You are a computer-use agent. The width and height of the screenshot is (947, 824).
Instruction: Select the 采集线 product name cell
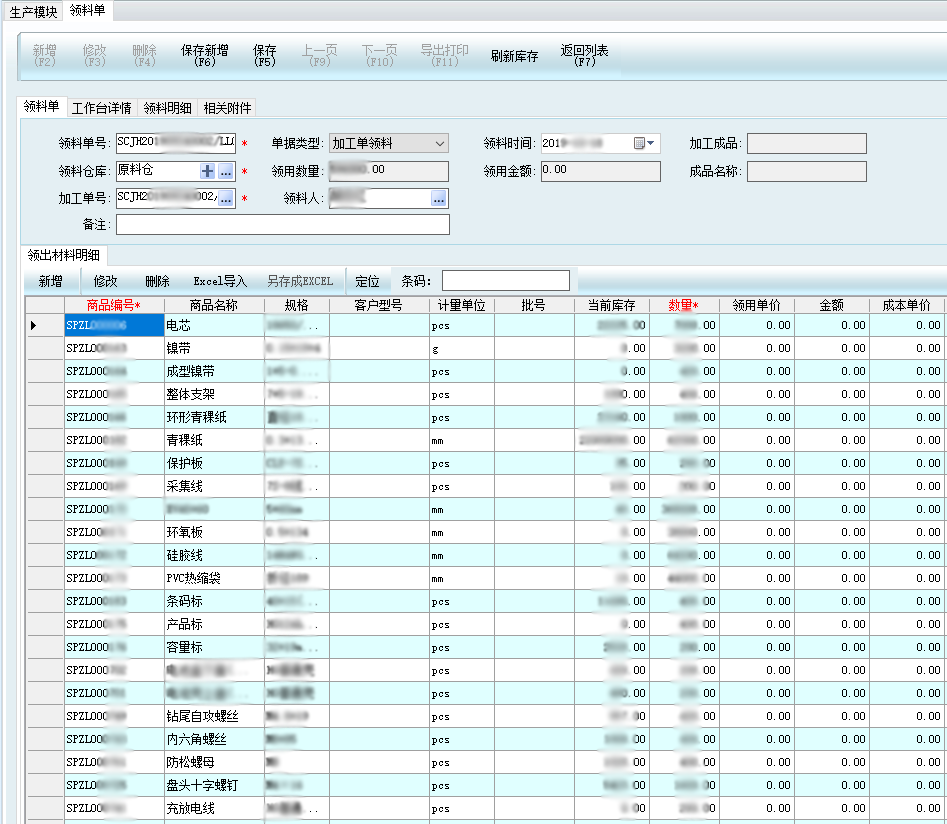click(214, 486)
